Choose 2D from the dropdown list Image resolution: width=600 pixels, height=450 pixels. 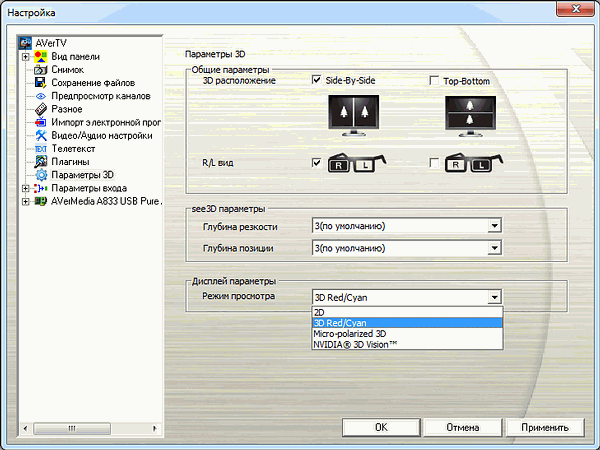pos(407,312)
